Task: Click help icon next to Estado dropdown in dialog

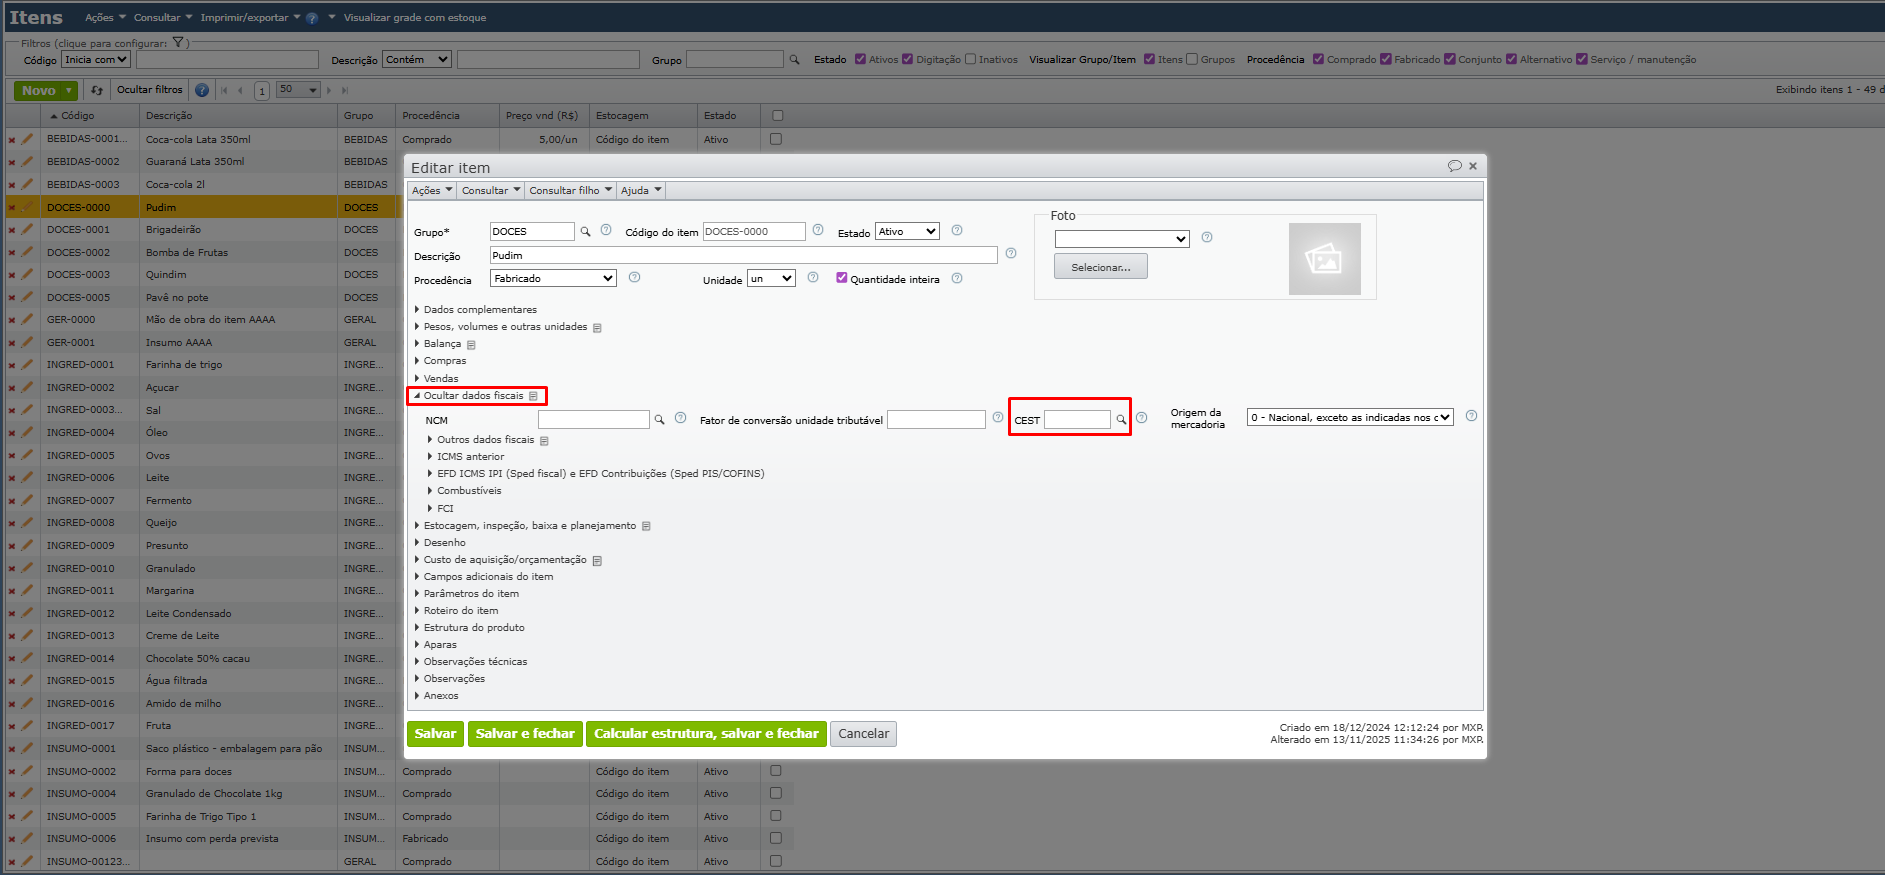Action: pyautogui.click(x=957, y=230)
